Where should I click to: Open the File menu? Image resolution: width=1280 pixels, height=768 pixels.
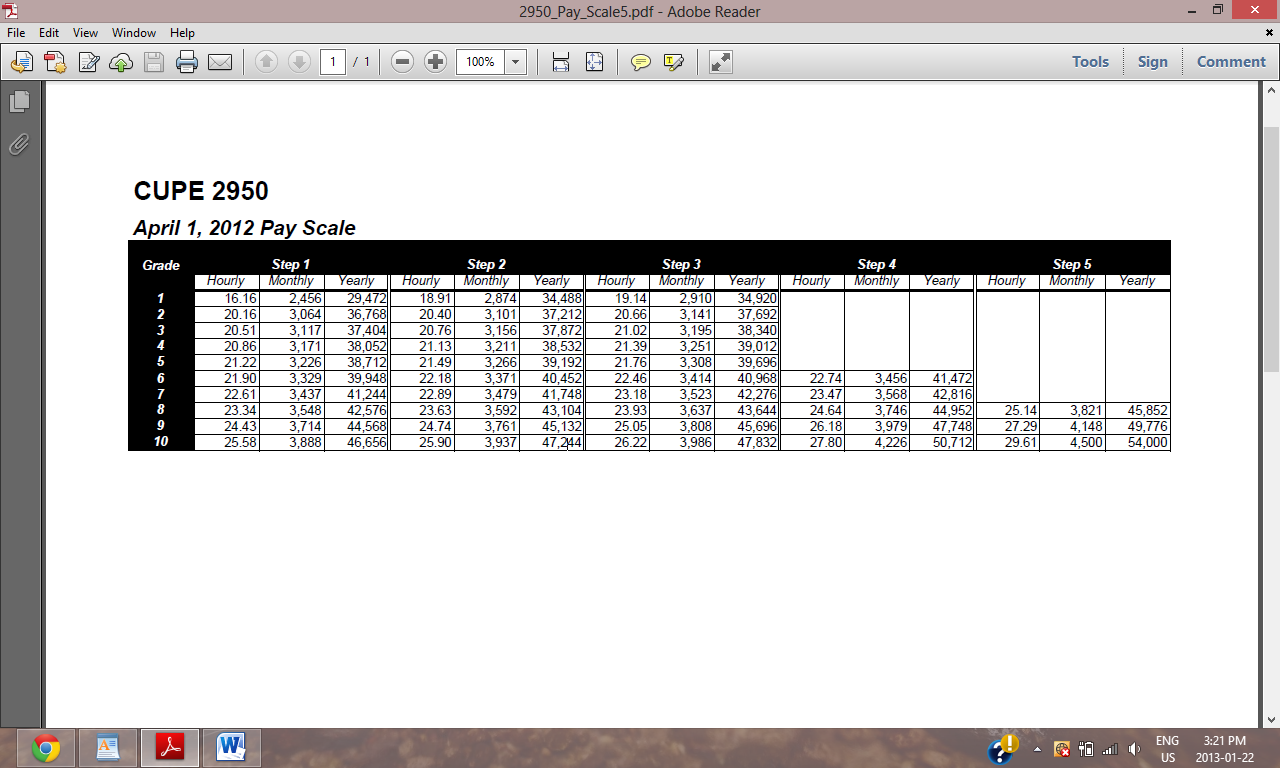tap(16, 33)
